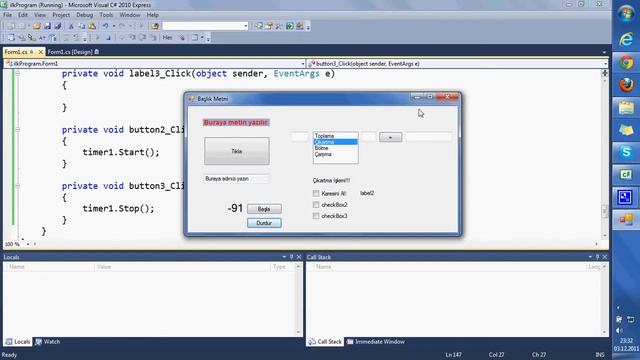640x360 pixels.
Task: Click the Start Page toolbar icon
Action: click(x=289, y=26)
